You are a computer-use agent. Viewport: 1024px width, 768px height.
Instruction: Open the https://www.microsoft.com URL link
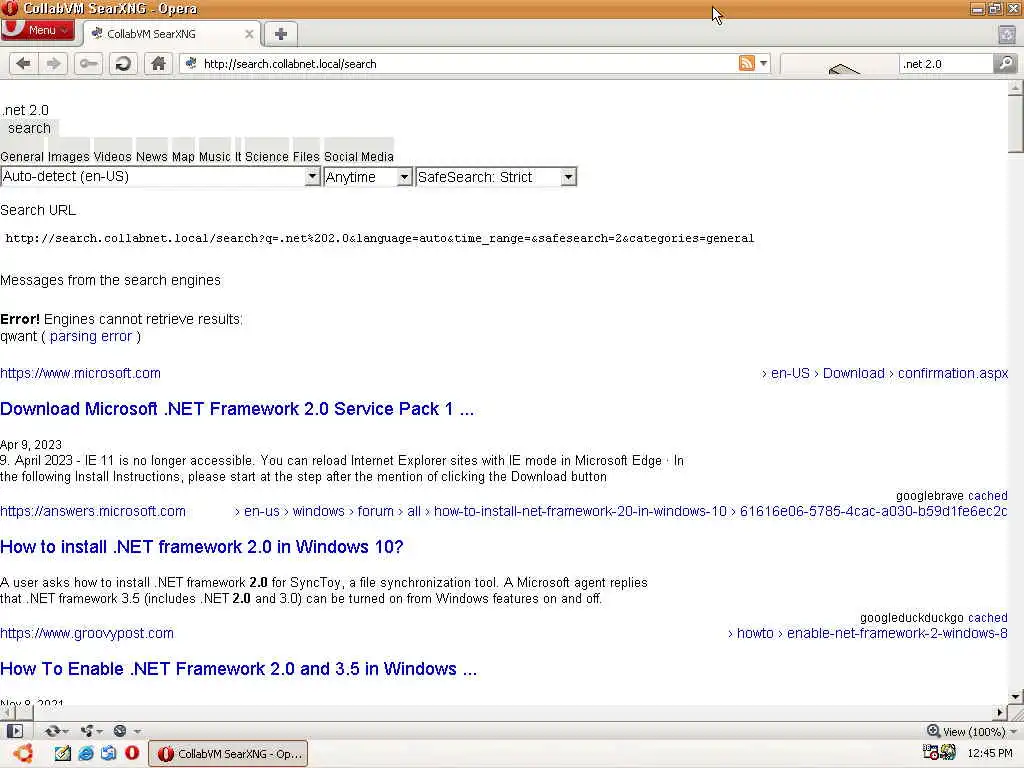tap(80, 373)
